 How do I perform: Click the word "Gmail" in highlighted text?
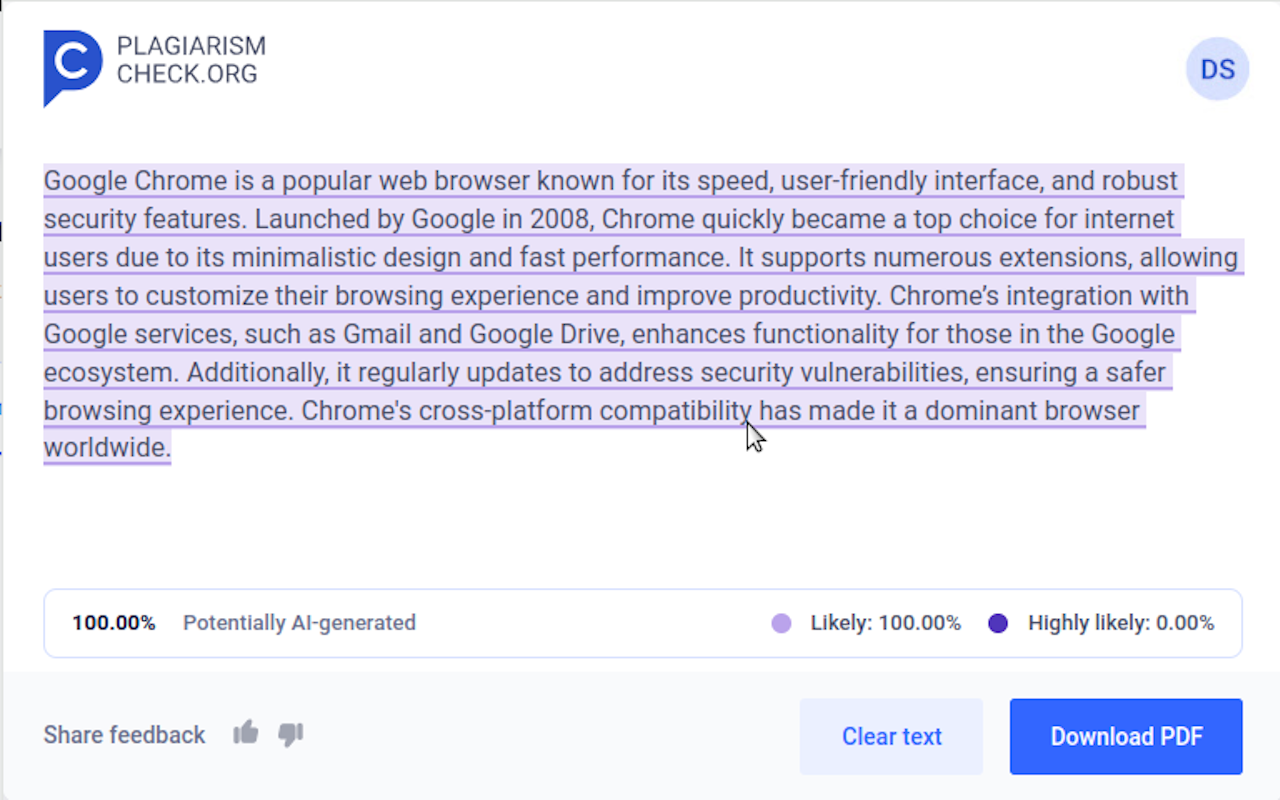(x=378, y=334)
